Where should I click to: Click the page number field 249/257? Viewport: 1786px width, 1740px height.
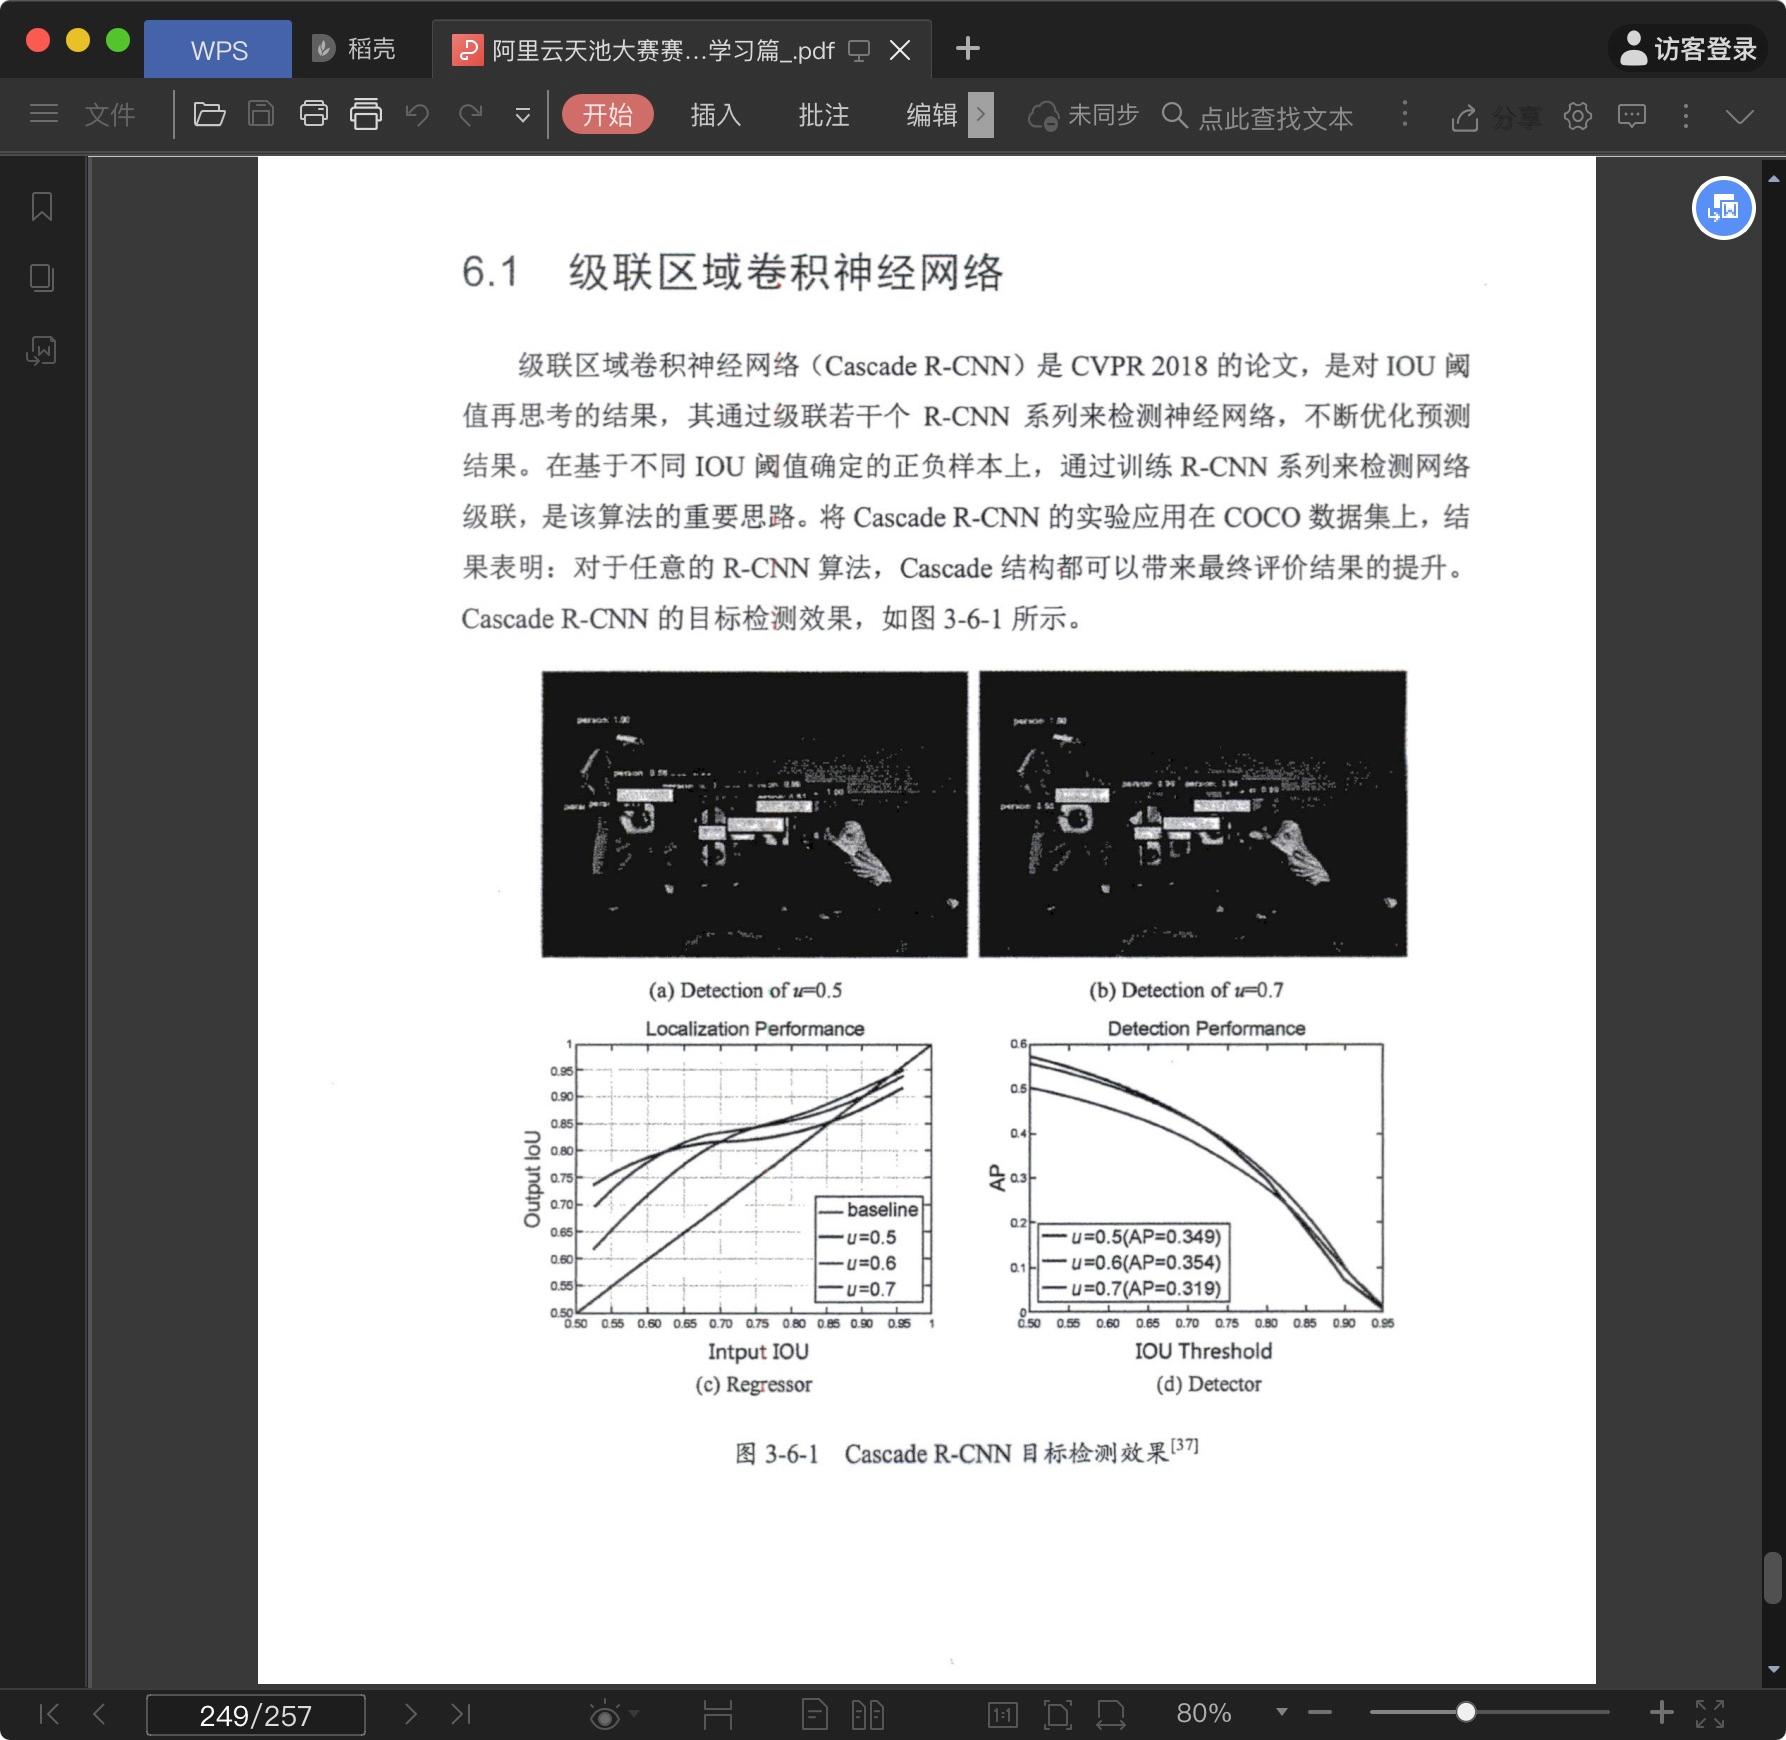pyautogui.click(x=256, y=1715)
